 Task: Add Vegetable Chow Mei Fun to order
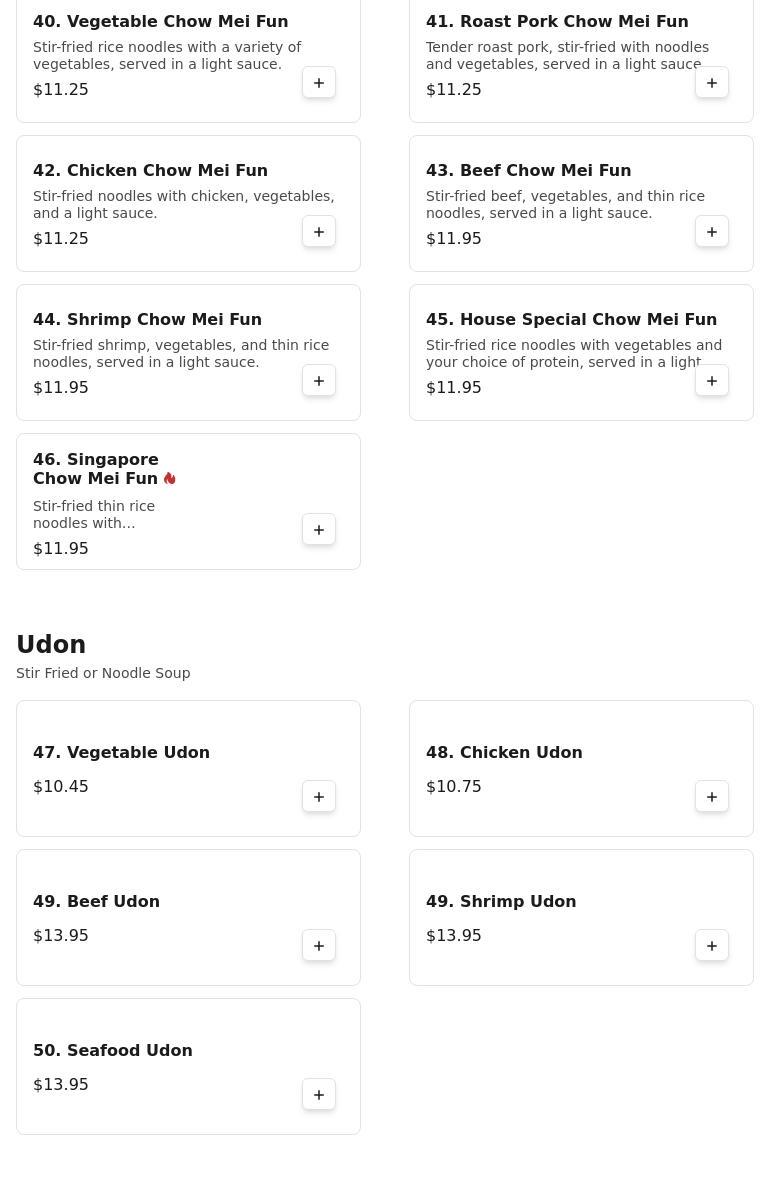point(319,83)
